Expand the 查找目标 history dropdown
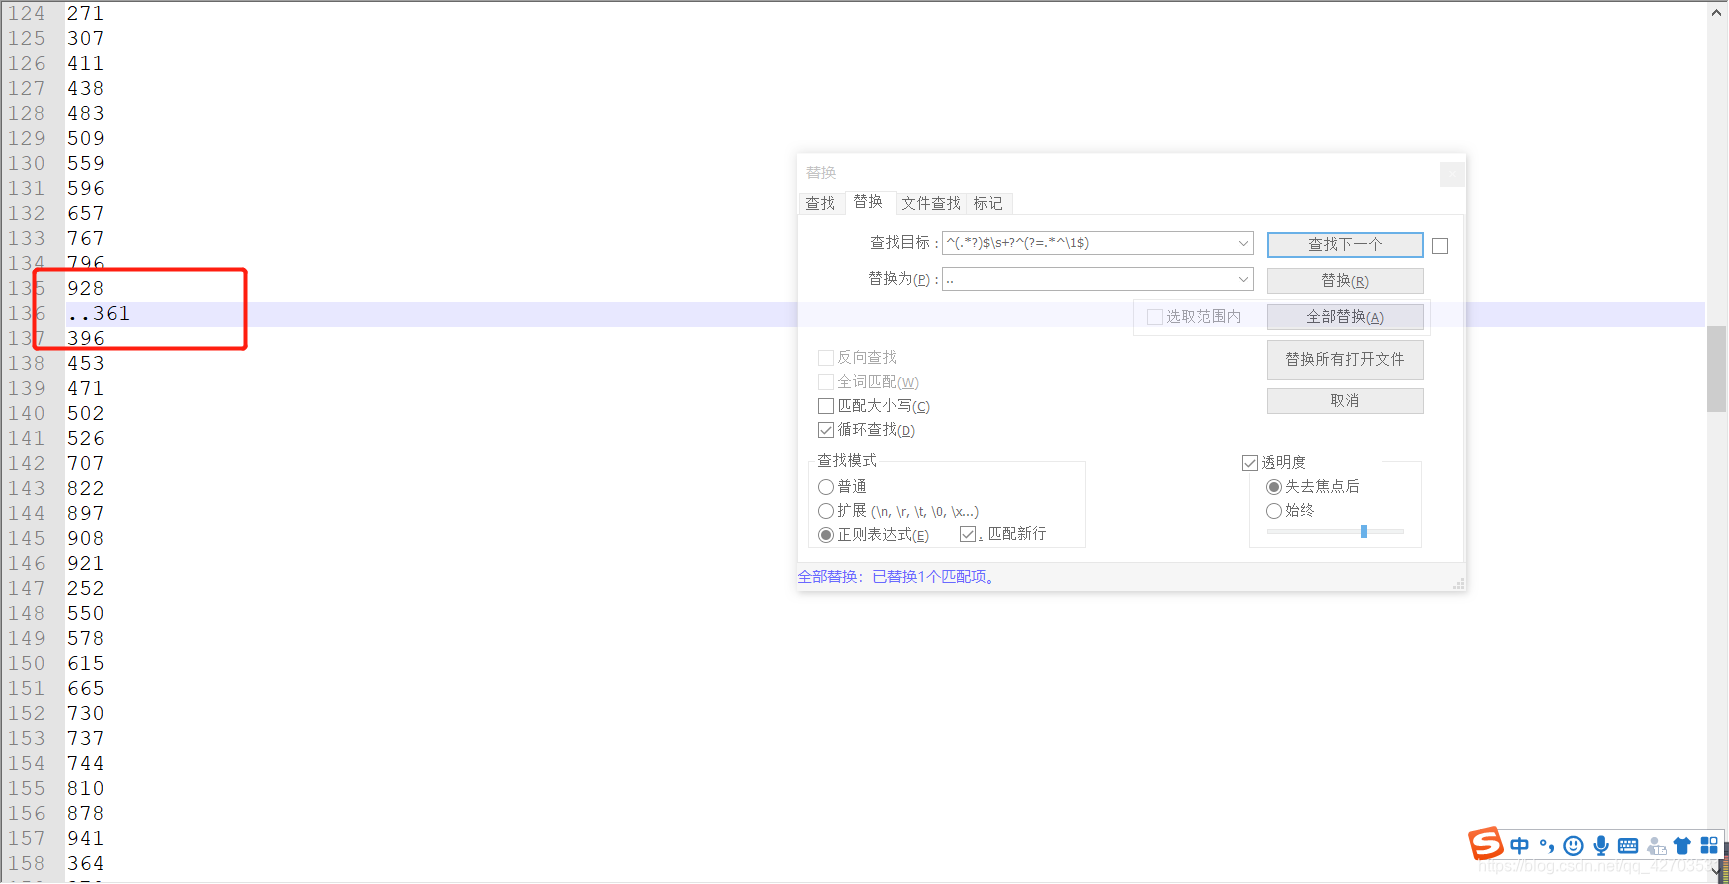The height and width of the screenshot is (884, 1729). click(1243, 243)
